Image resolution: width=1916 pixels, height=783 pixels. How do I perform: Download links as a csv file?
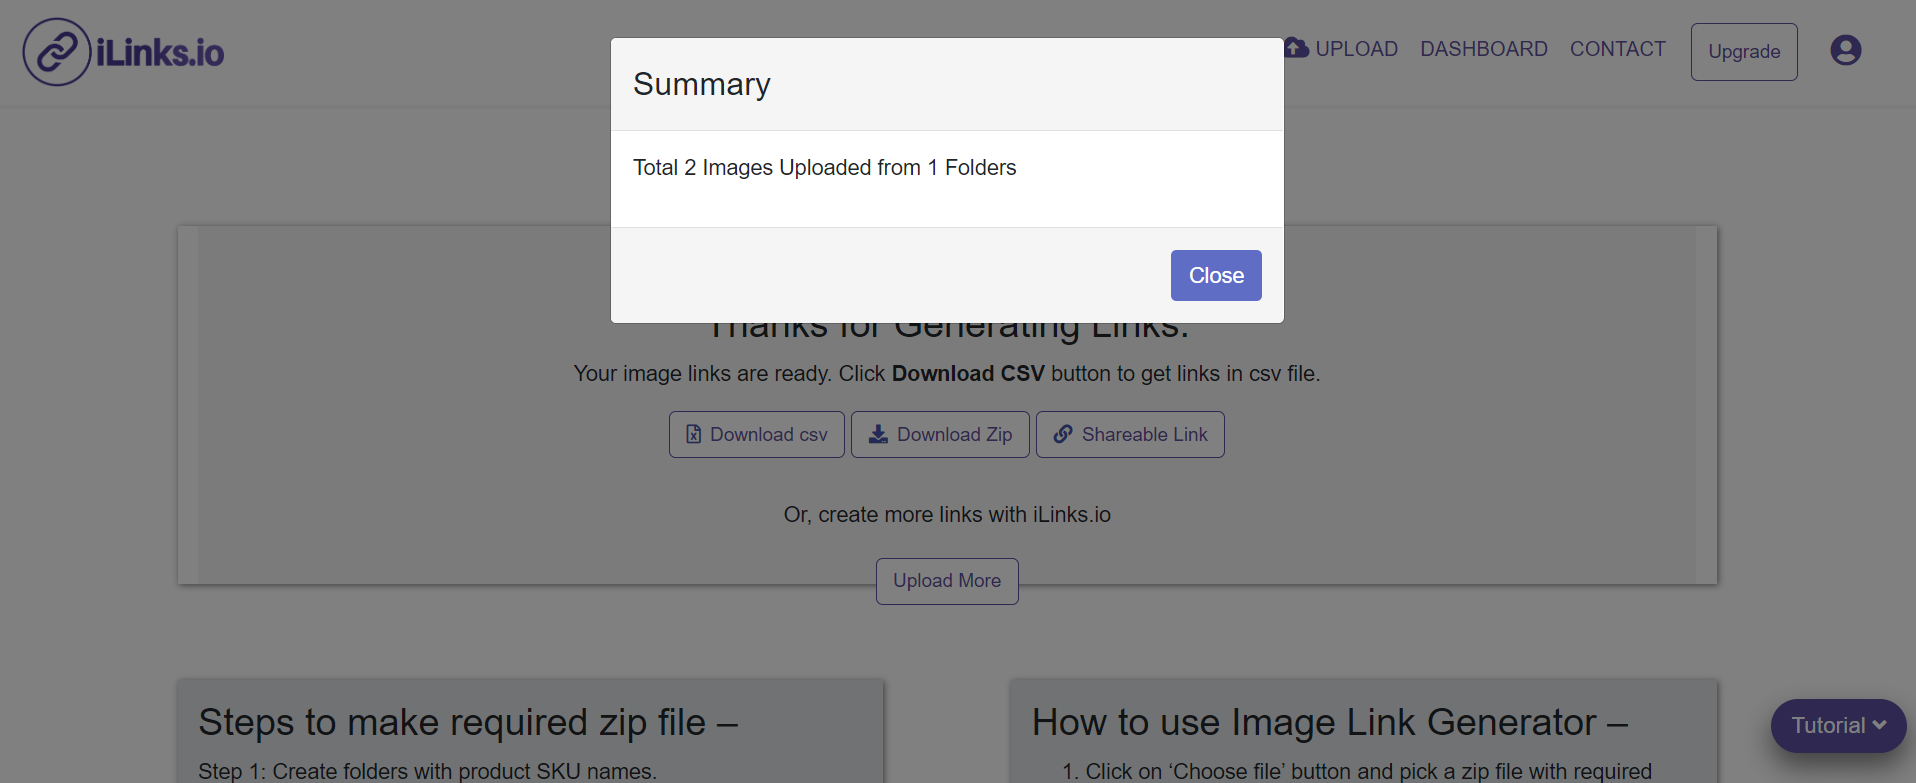(756, 434)
